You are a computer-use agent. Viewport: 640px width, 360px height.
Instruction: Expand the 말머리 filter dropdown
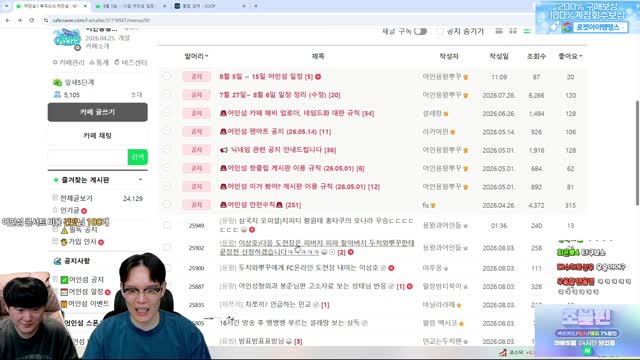click(x=196, y=56)
